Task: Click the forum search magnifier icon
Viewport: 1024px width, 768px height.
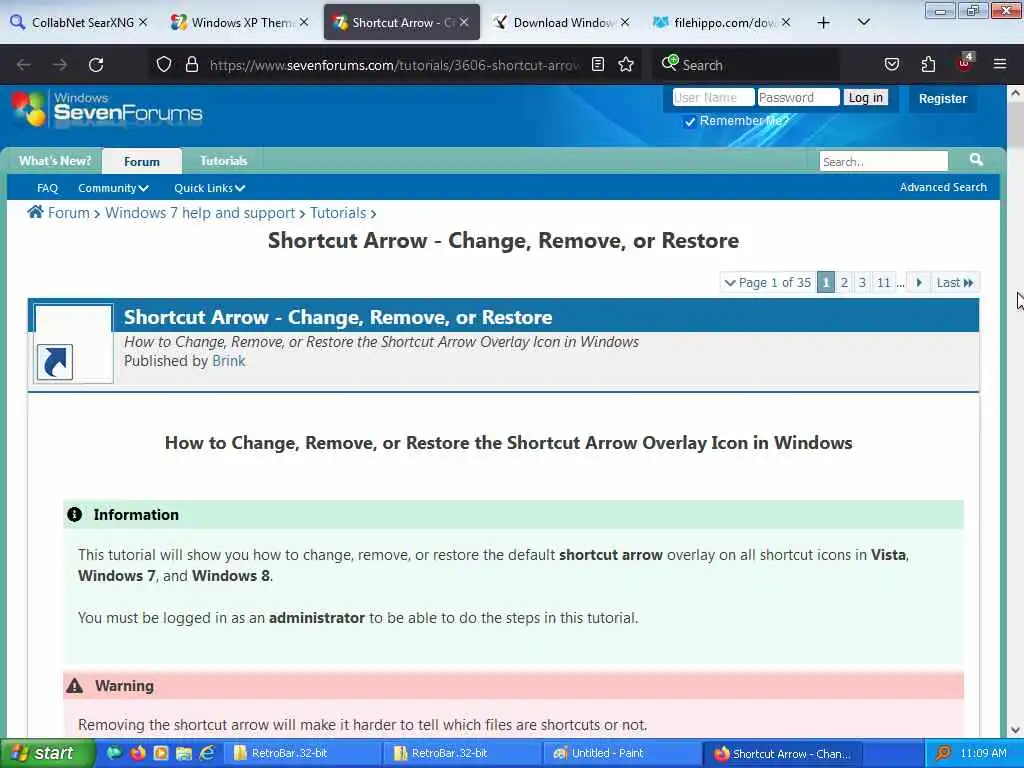Action: tap(976, 159)
